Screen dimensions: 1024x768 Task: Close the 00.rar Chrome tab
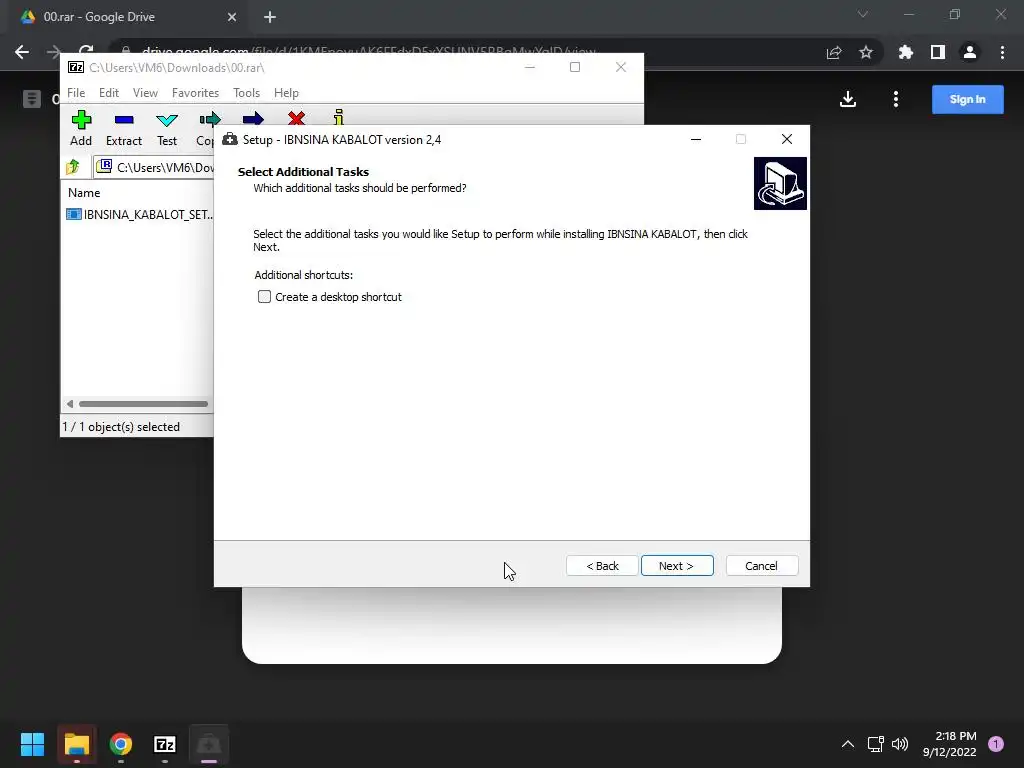tap(232, 17)
